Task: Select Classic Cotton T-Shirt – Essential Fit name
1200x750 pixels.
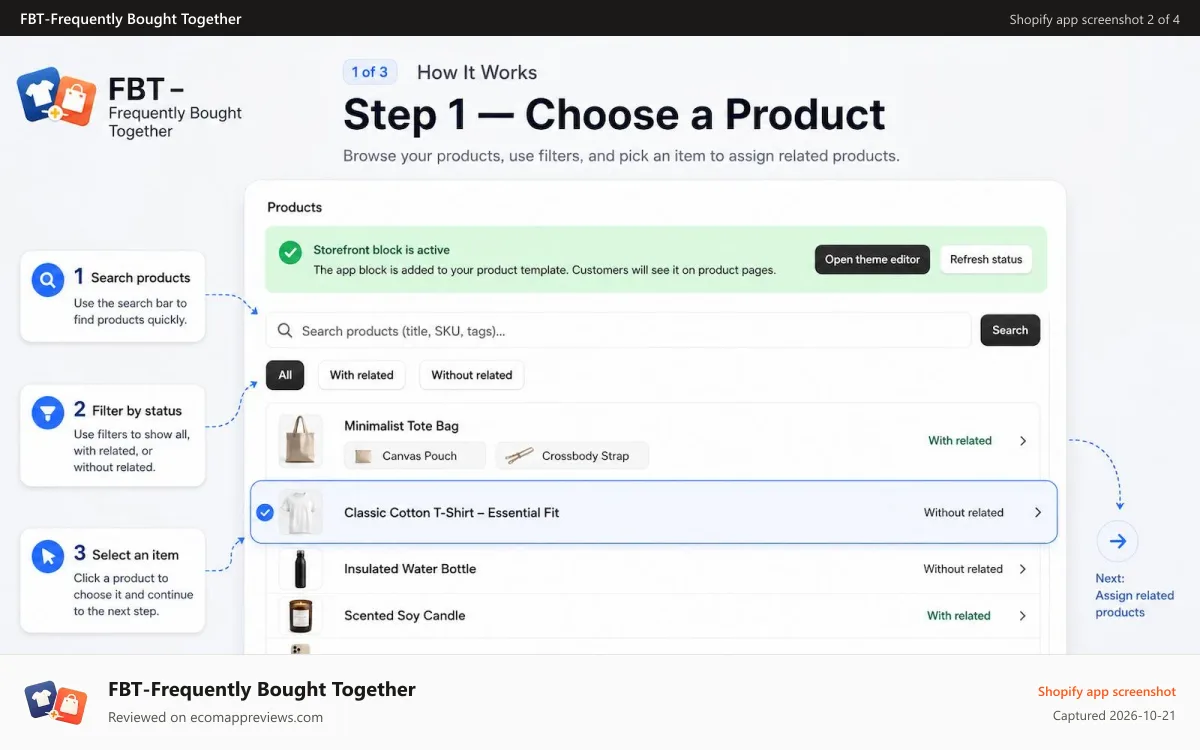Action: [x=451, y=512]
